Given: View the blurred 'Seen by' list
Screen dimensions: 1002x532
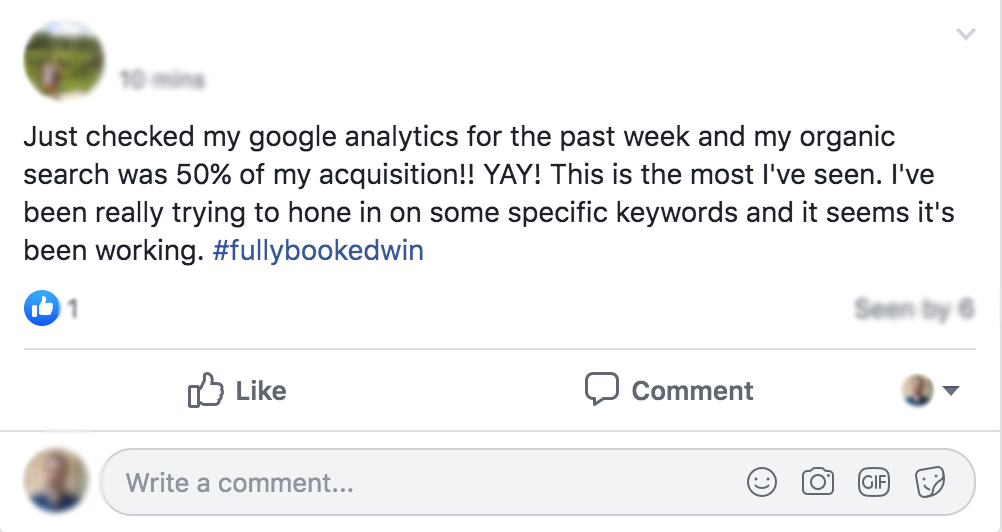Looking at the screenshot, I should pyautogui.click(x=913, y=309).
